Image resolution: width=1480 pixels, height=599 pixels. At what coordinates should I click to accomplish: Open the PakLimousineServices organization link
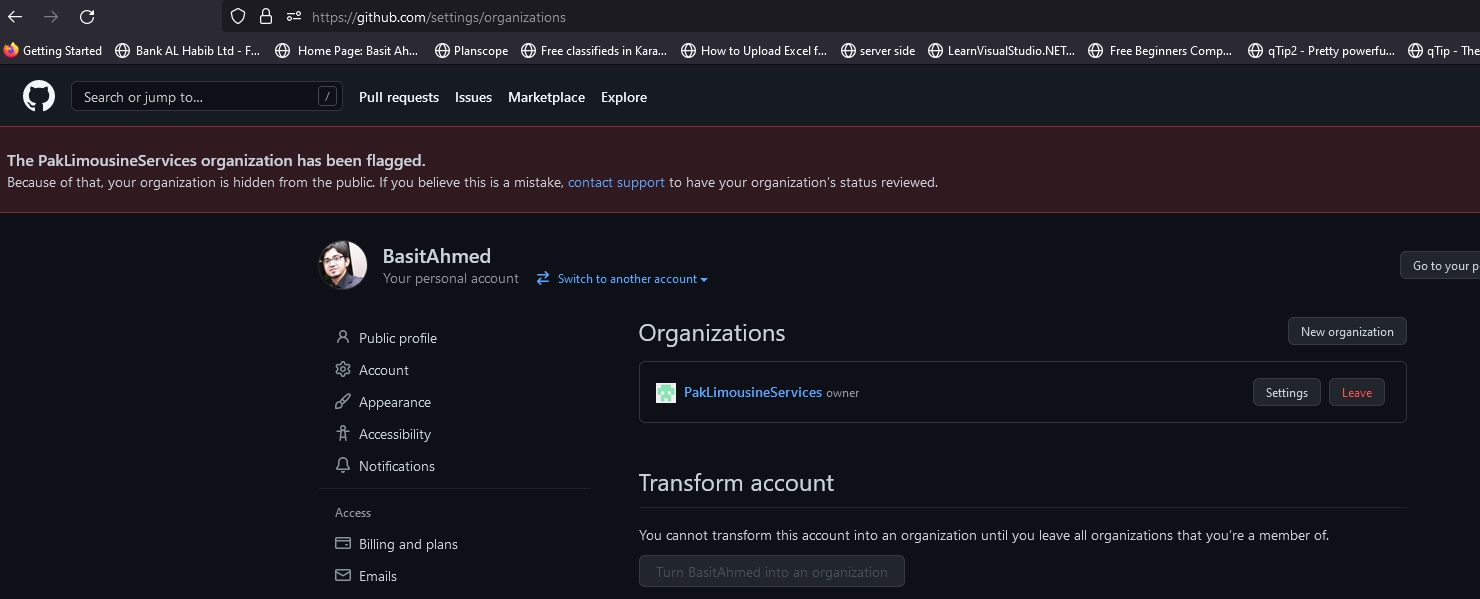tap(753, 392)
